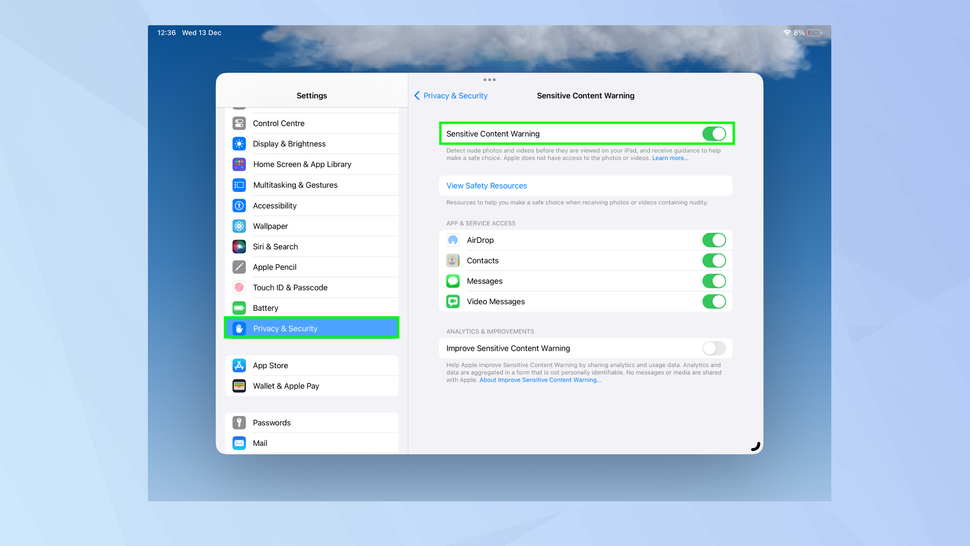Click the Video Messages icon
The image size is (970, 546).
click(453, 301)
